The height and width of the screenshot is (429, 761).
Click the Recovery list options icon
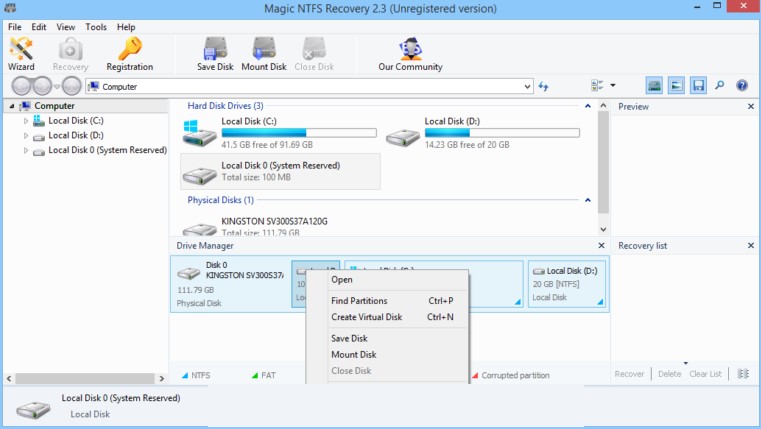tap(743, 374)
